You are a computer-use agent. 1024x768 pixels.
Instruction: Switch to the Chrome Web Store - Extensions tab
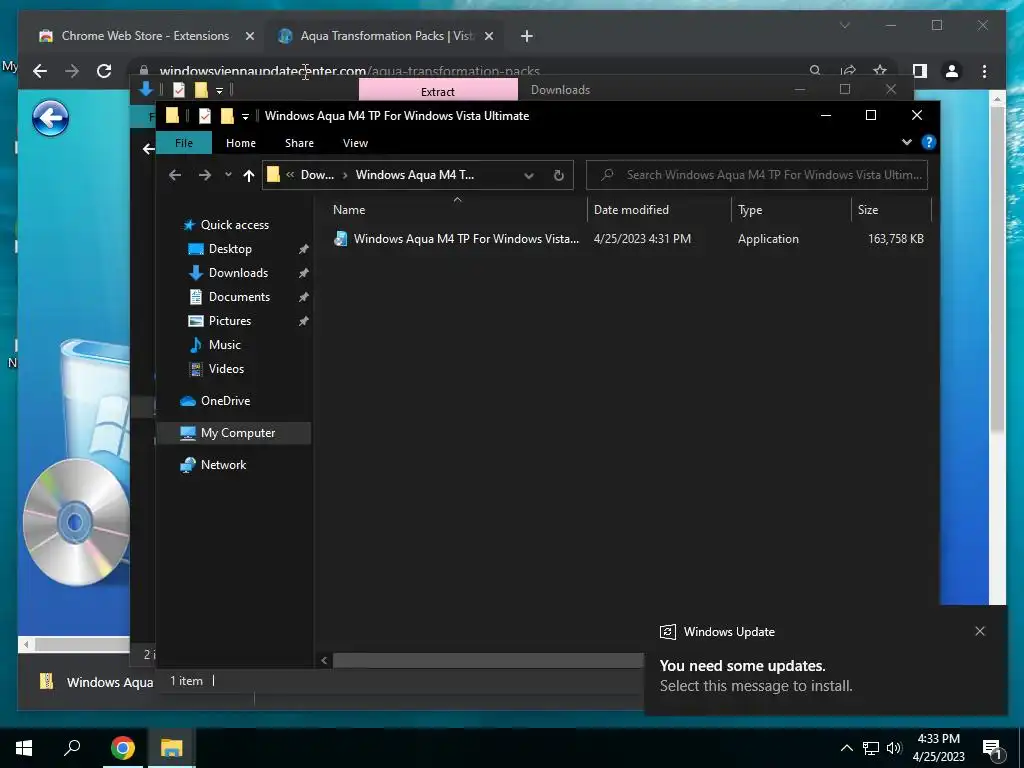click(x=145, y=36)
